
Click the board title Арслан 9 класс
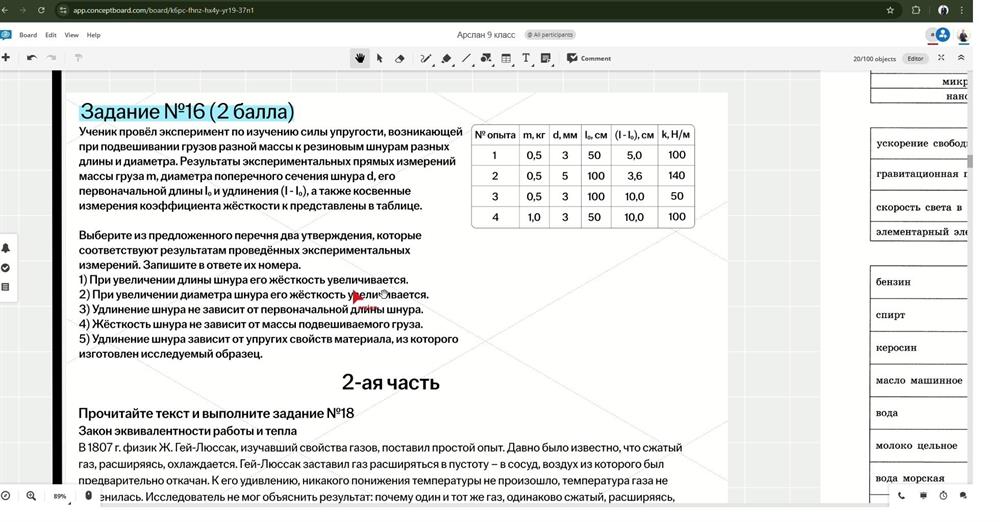click(485, 34)
